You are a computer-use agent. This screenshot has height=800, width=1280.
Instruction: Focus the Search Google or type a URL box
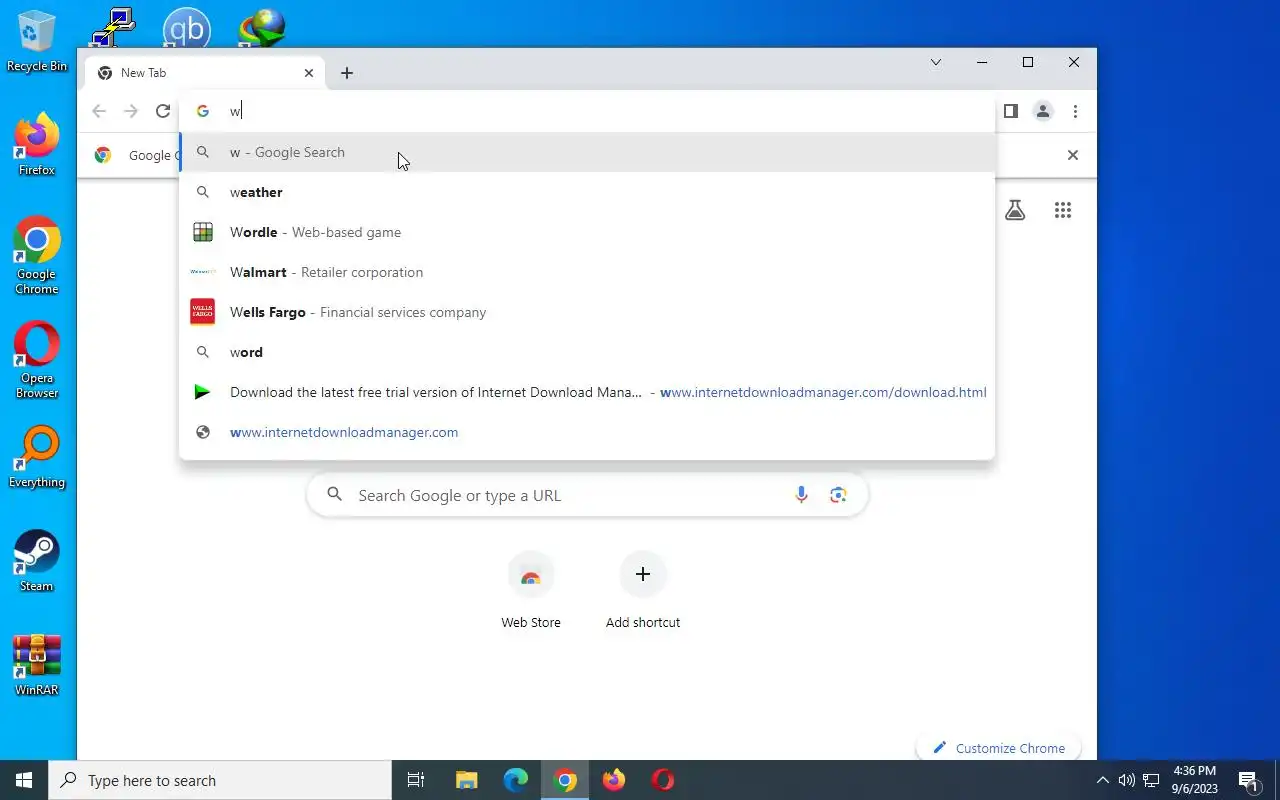tap(587, 495)
